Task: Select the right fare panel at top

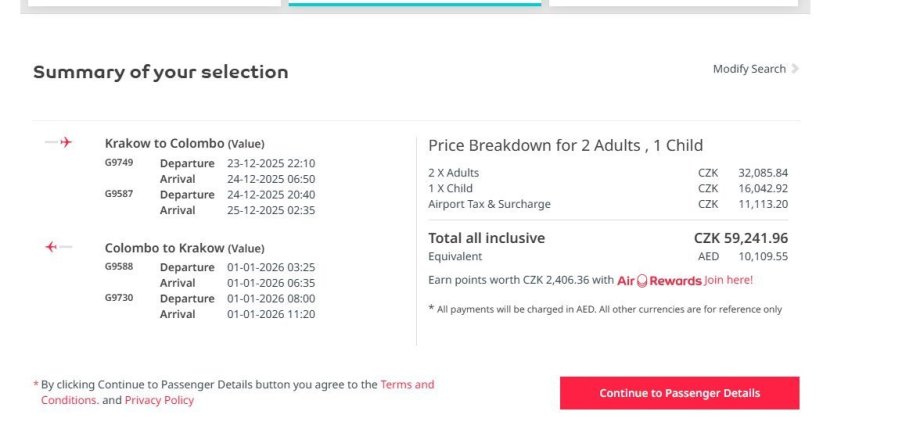Action: (x=673, y=3)
